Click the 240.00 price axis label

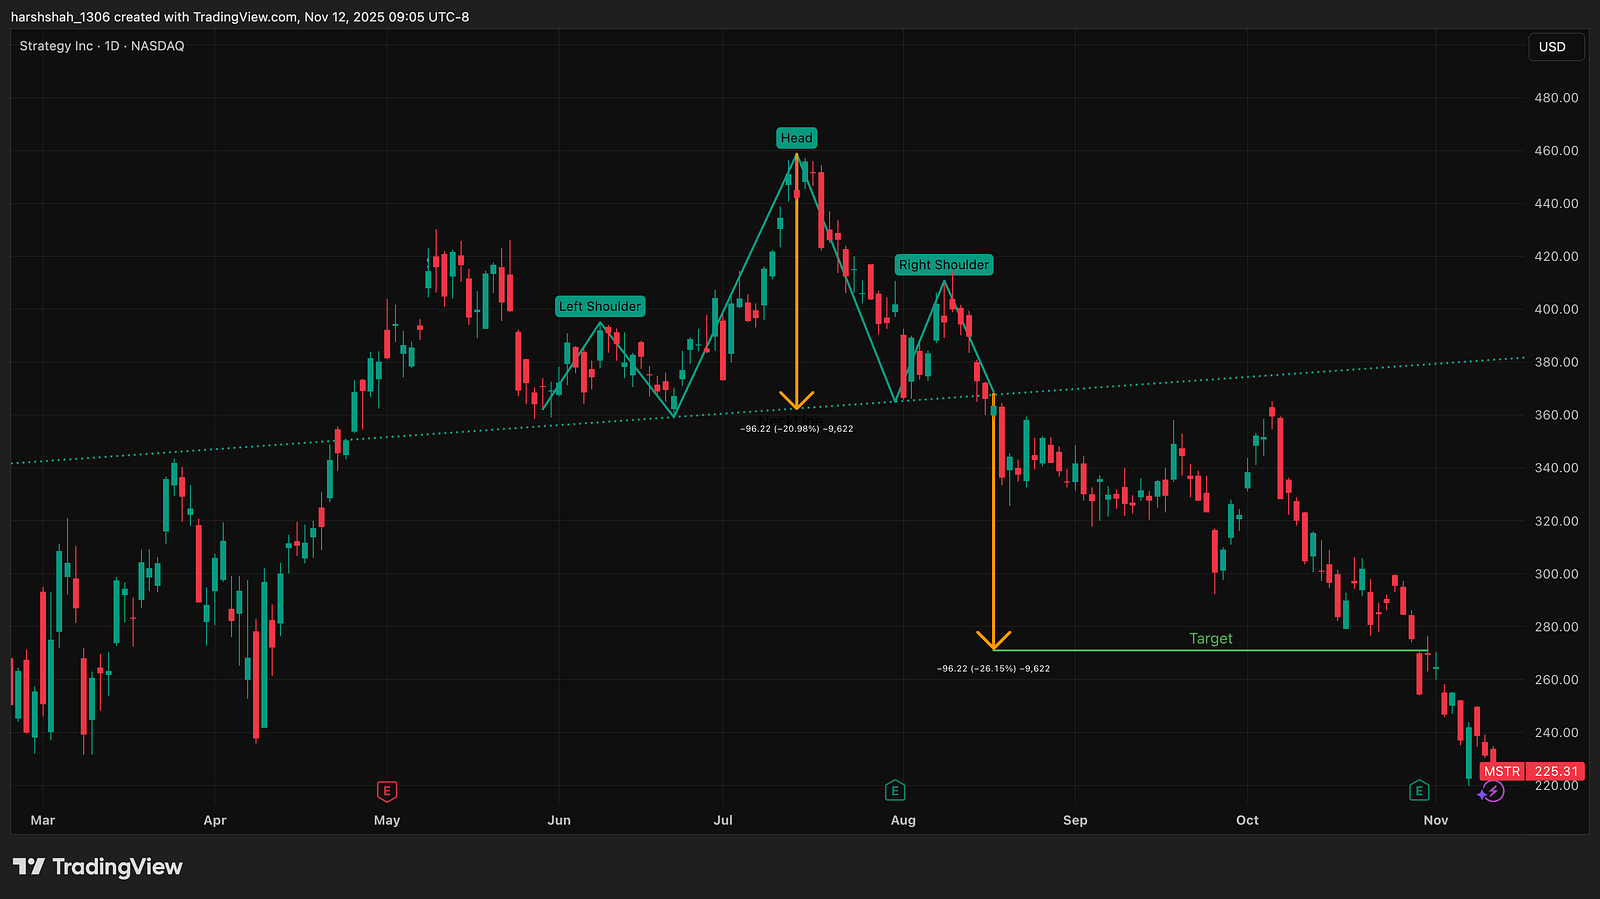tap(1556, 733)
